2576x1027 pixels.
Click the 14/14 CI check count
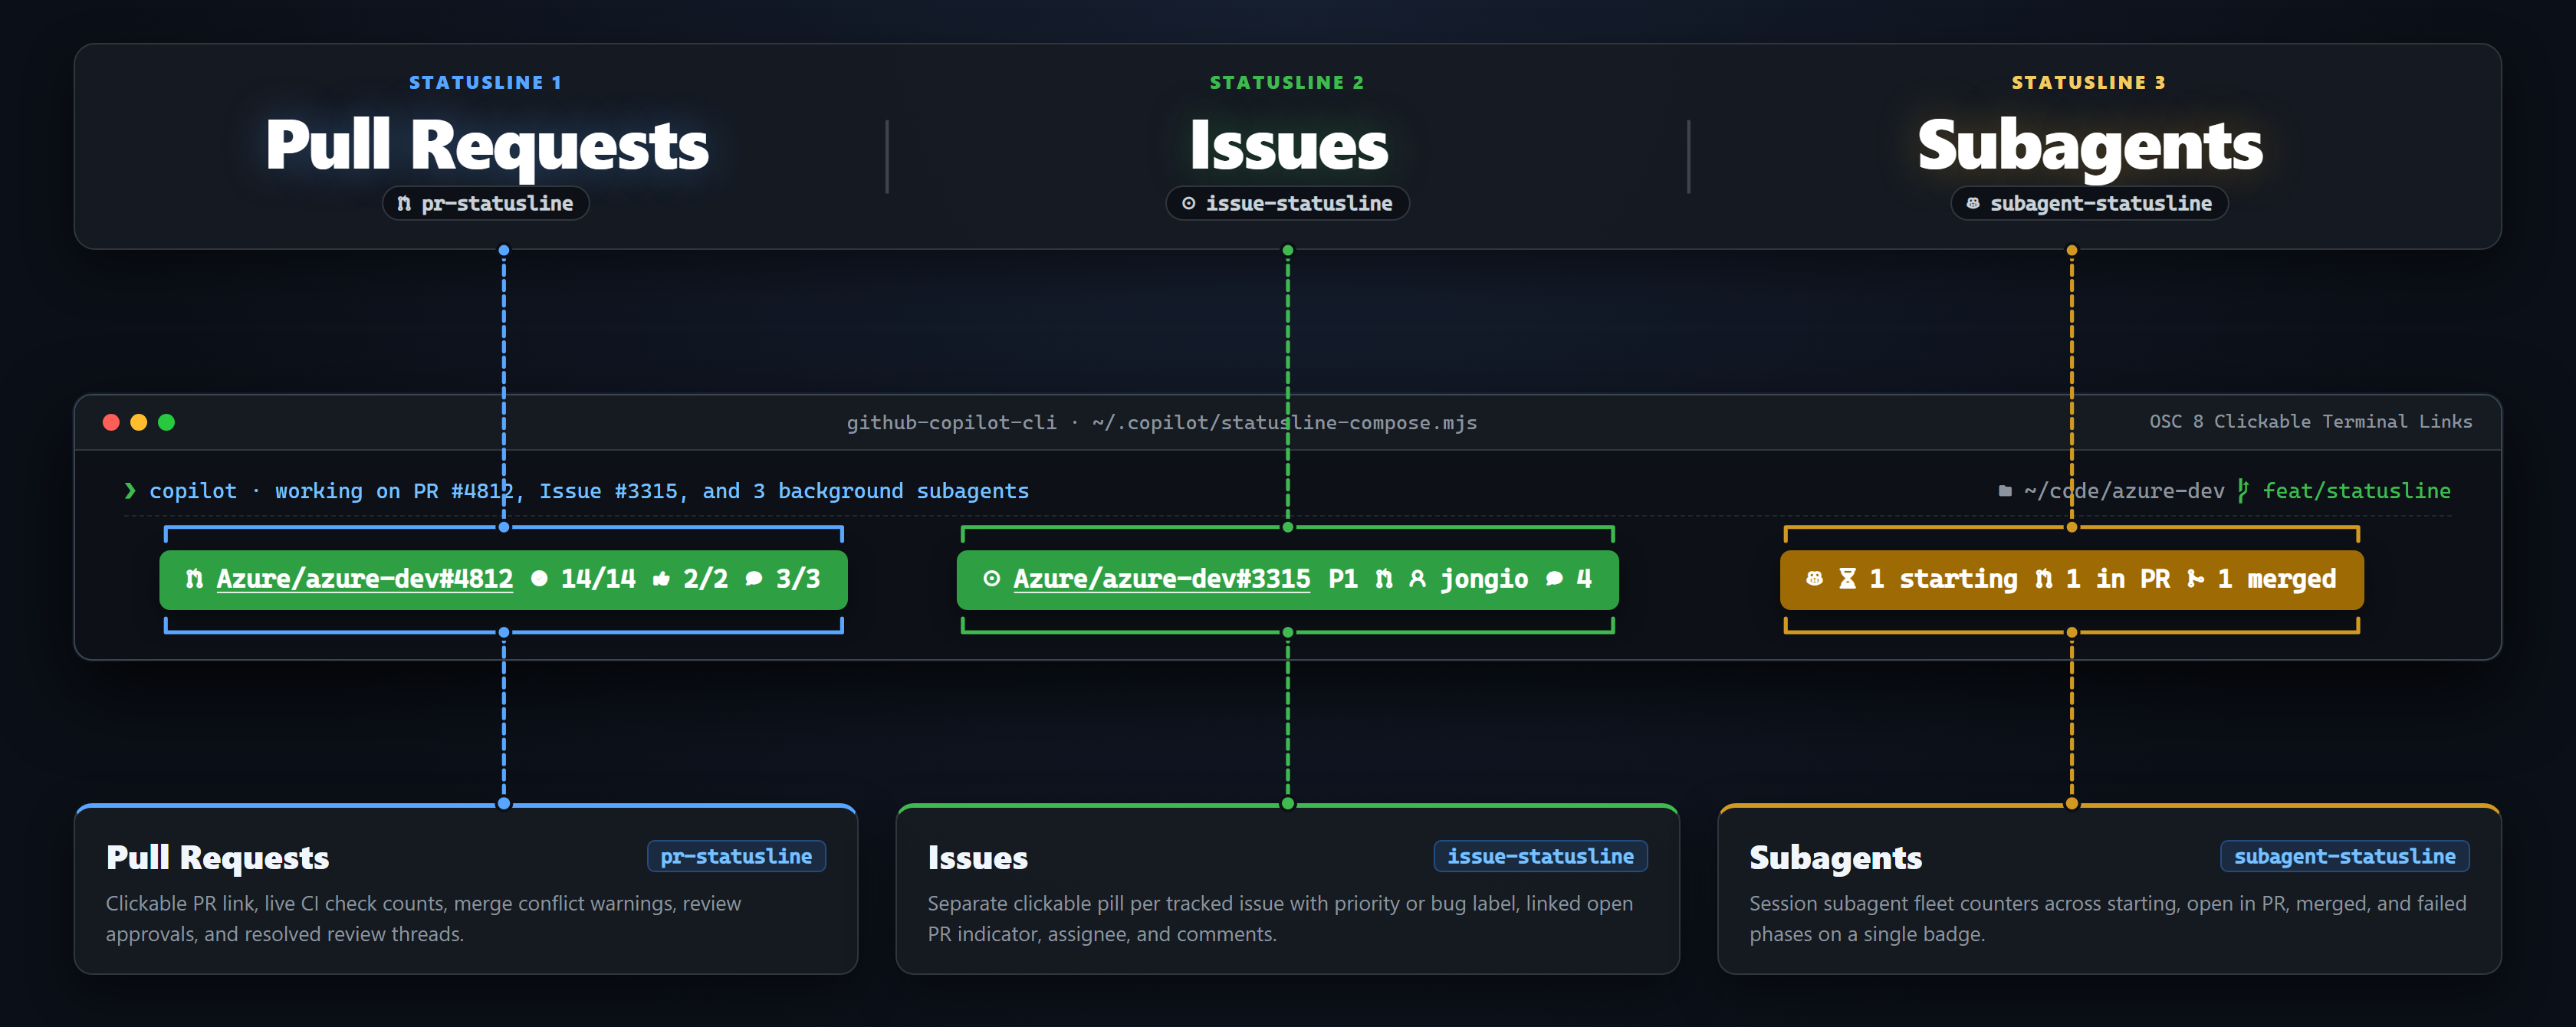click(598, 579)
